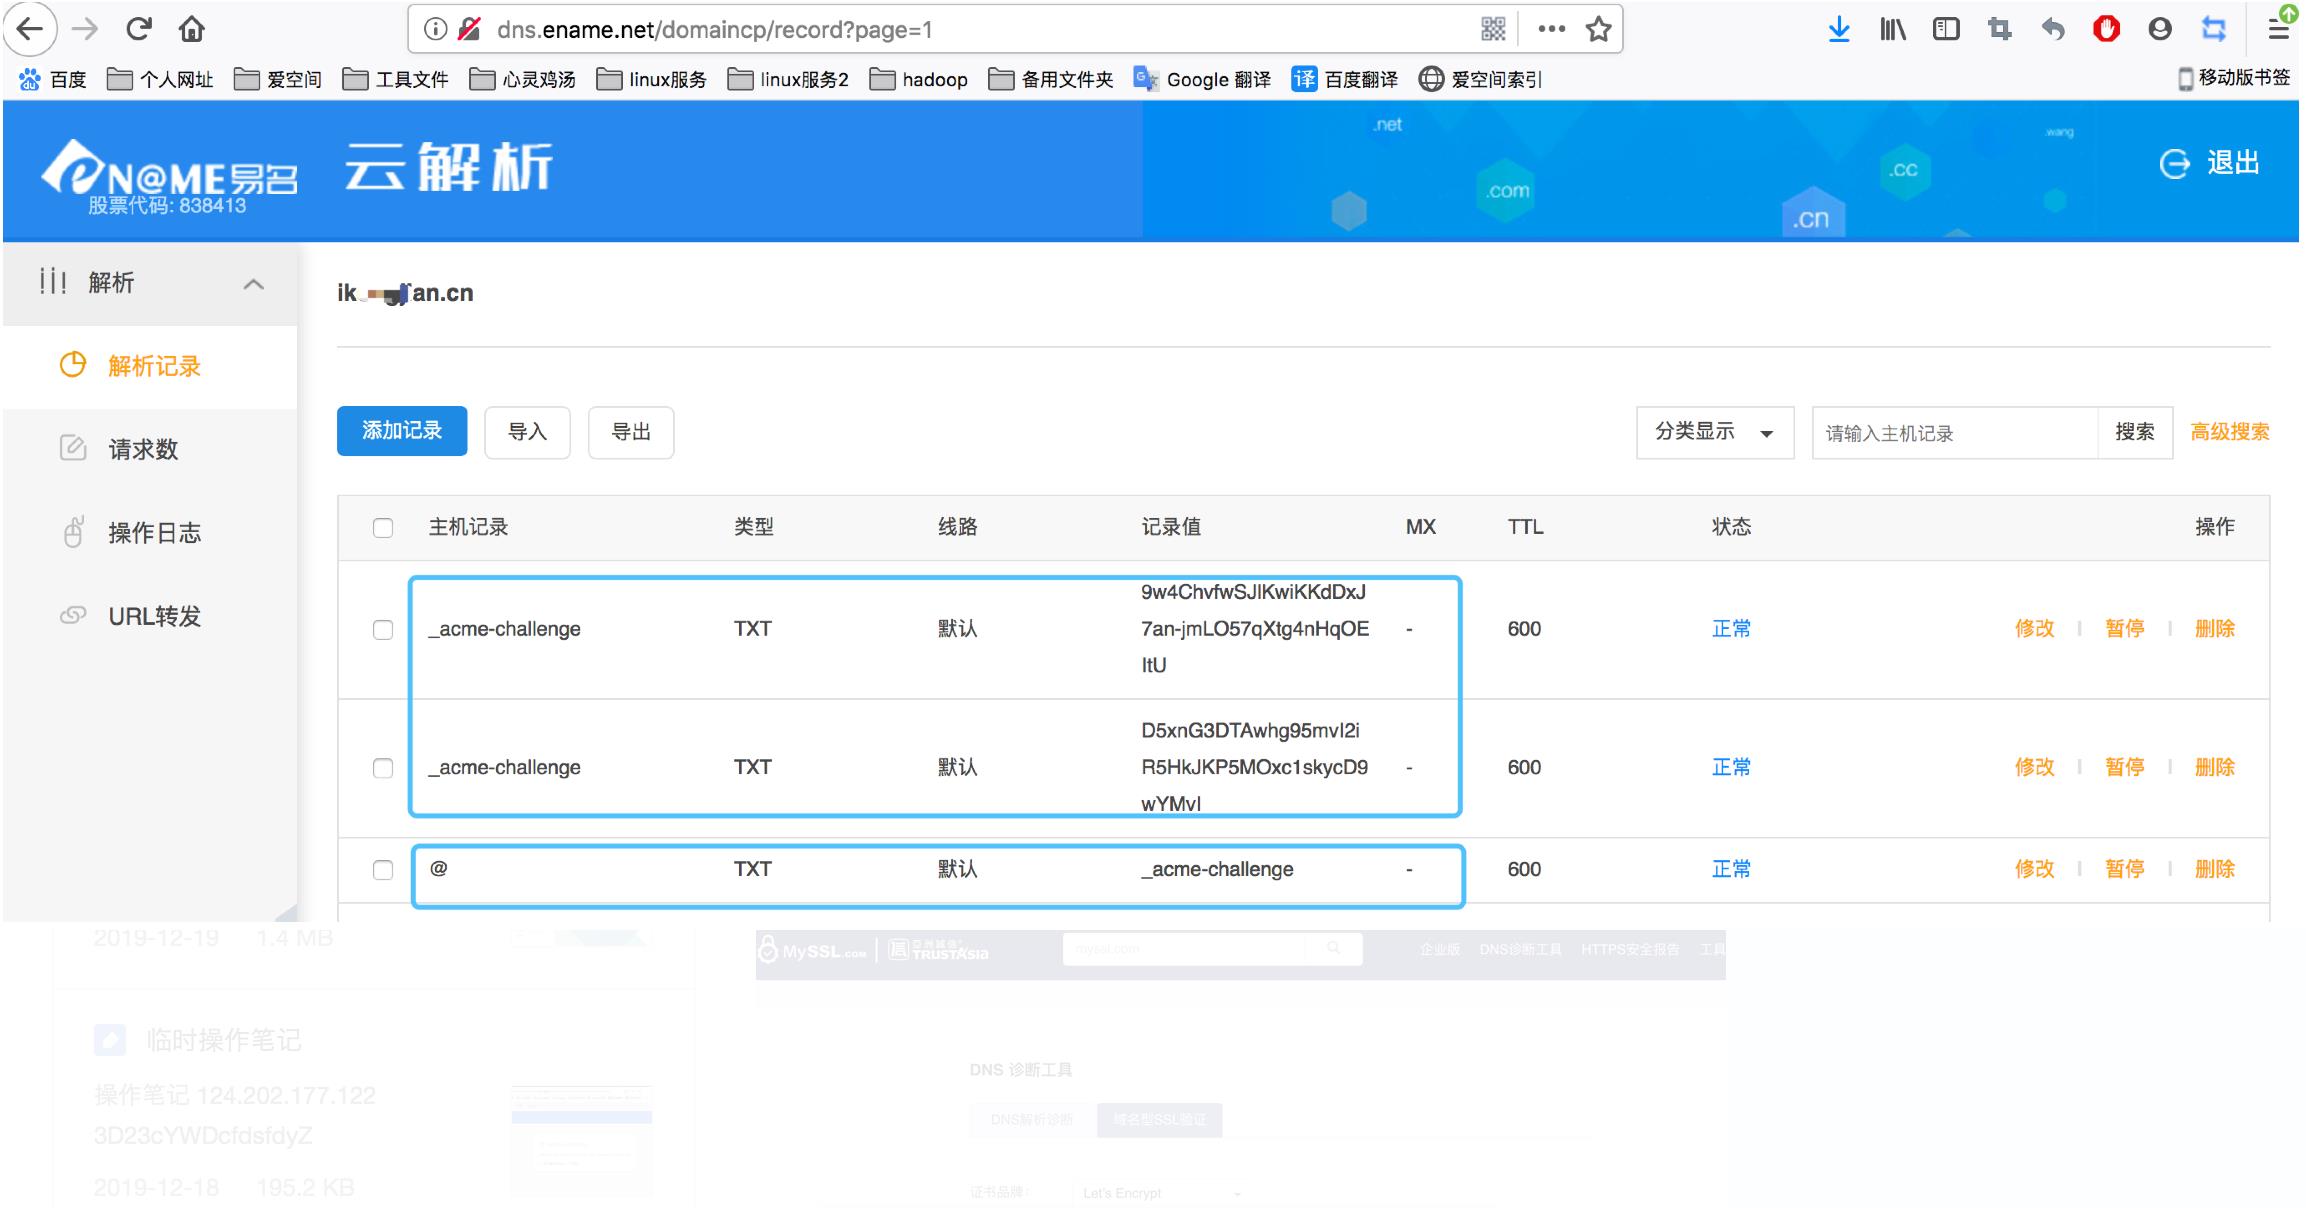Click the browser address bar URL

pyautogui.click(x=714, y=30)
